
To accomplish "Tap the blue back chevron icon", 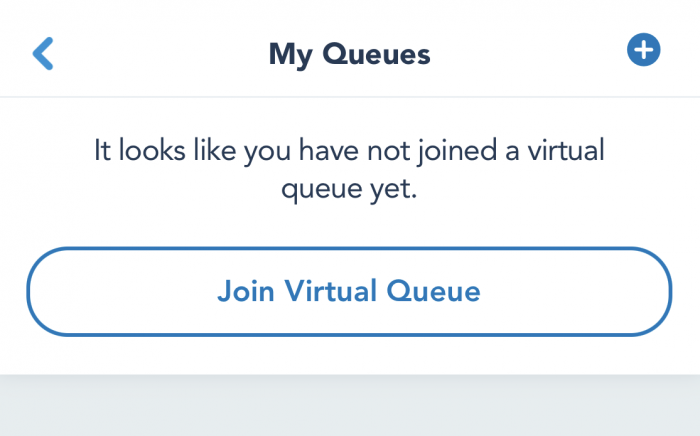I will tap(43, 54).
